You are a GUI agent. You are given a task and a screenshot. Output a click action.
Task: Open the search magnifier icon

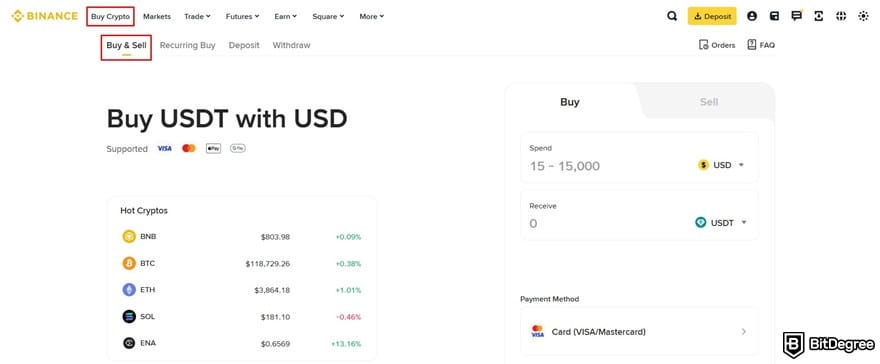(x=672, y=16)
